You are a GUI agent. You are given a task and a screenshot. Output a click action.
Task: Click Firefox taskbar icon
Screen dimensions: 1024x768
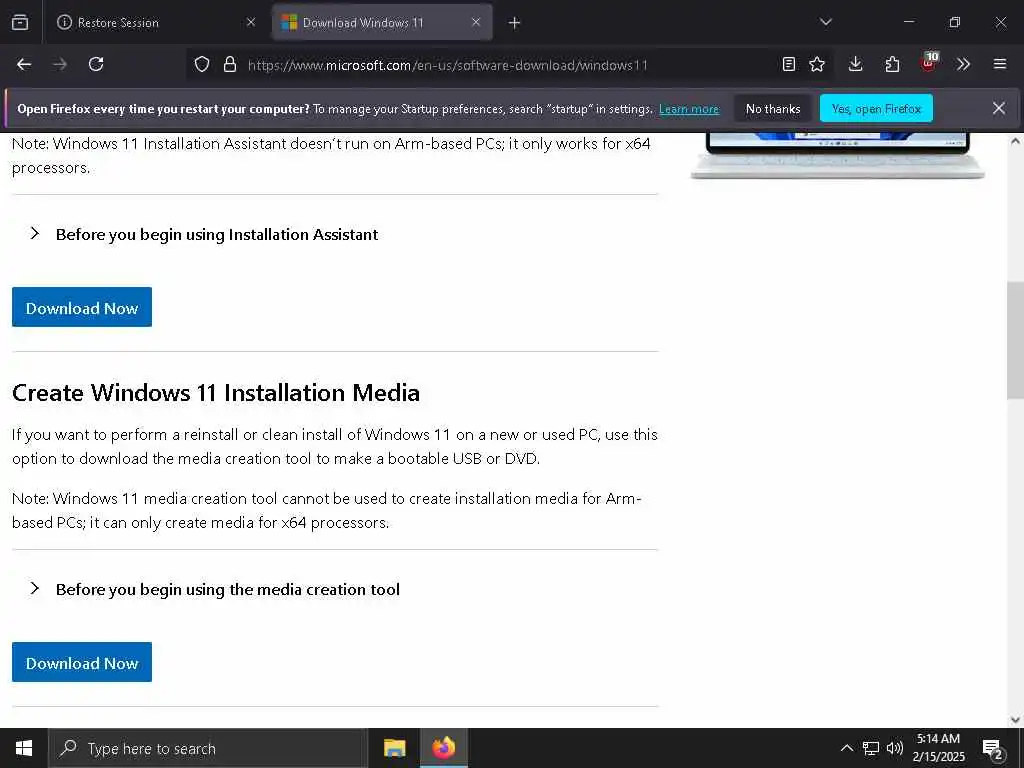(443, 748)
